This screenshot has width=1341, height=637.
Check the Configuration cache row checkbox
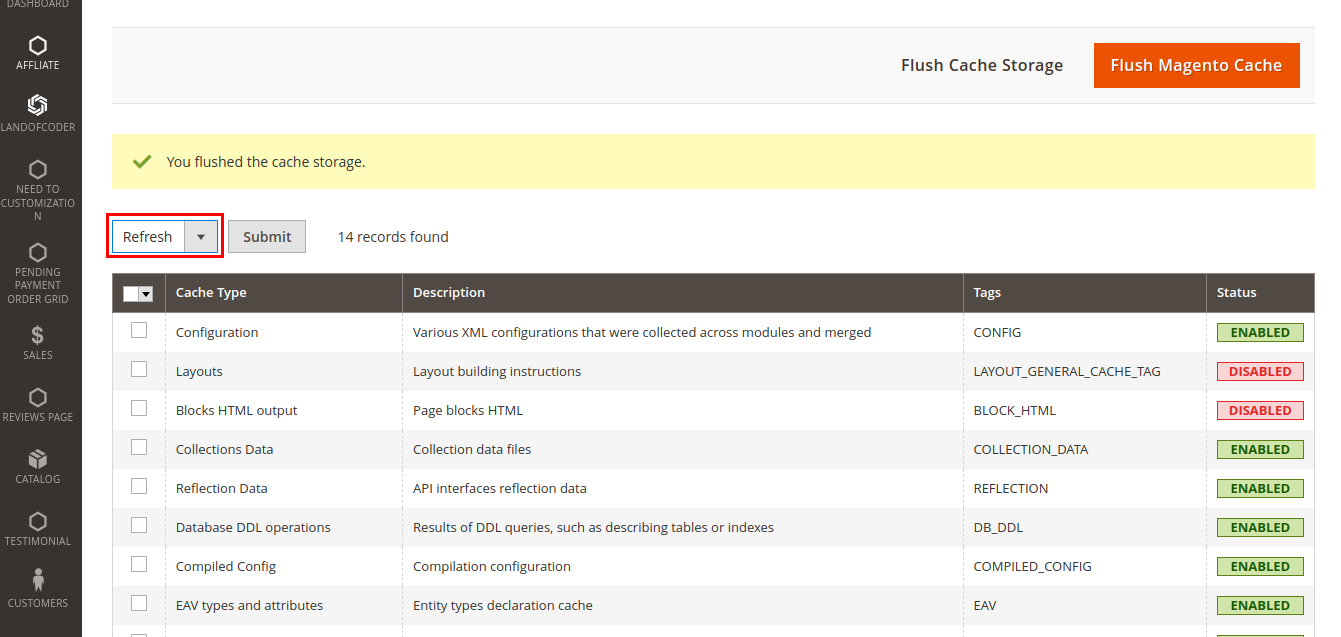click(138, 331)
